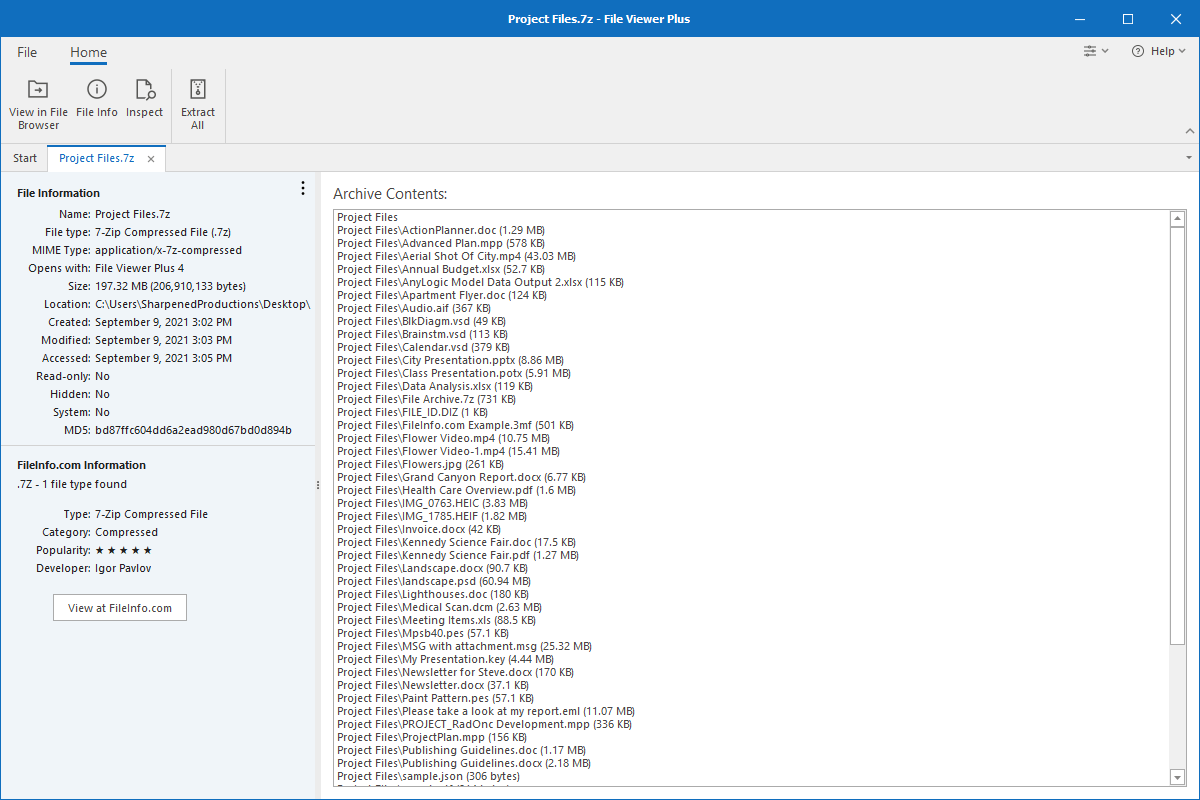Open the view options sliders icon

coord(1090,50)
